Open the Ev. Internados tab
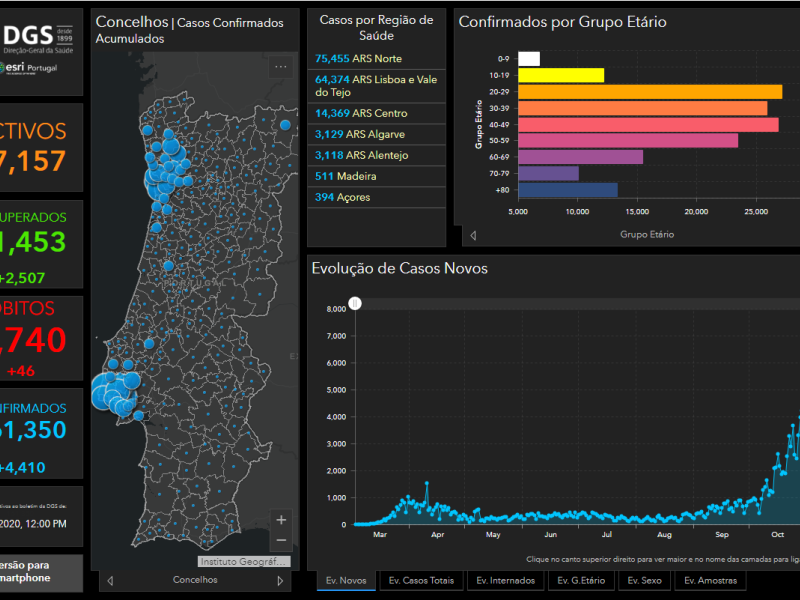The width and height of the screenshot is (800, 600). click(x=505, y=581)
